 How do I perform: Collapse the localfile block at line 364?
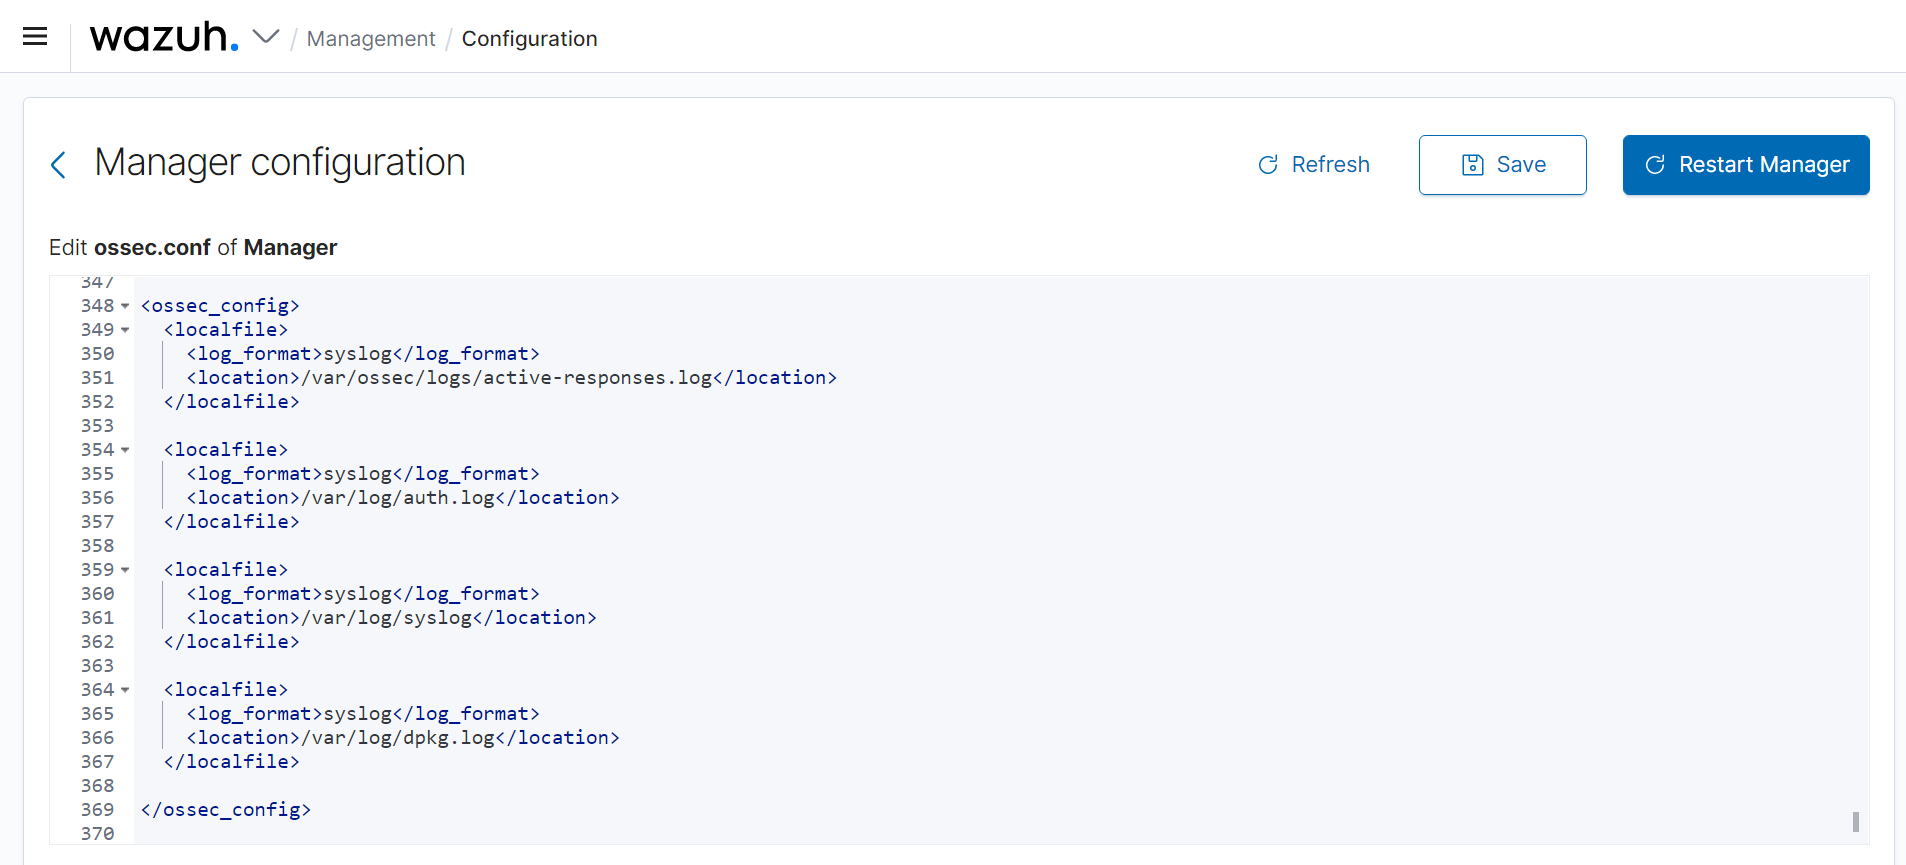tap(125, 690)
